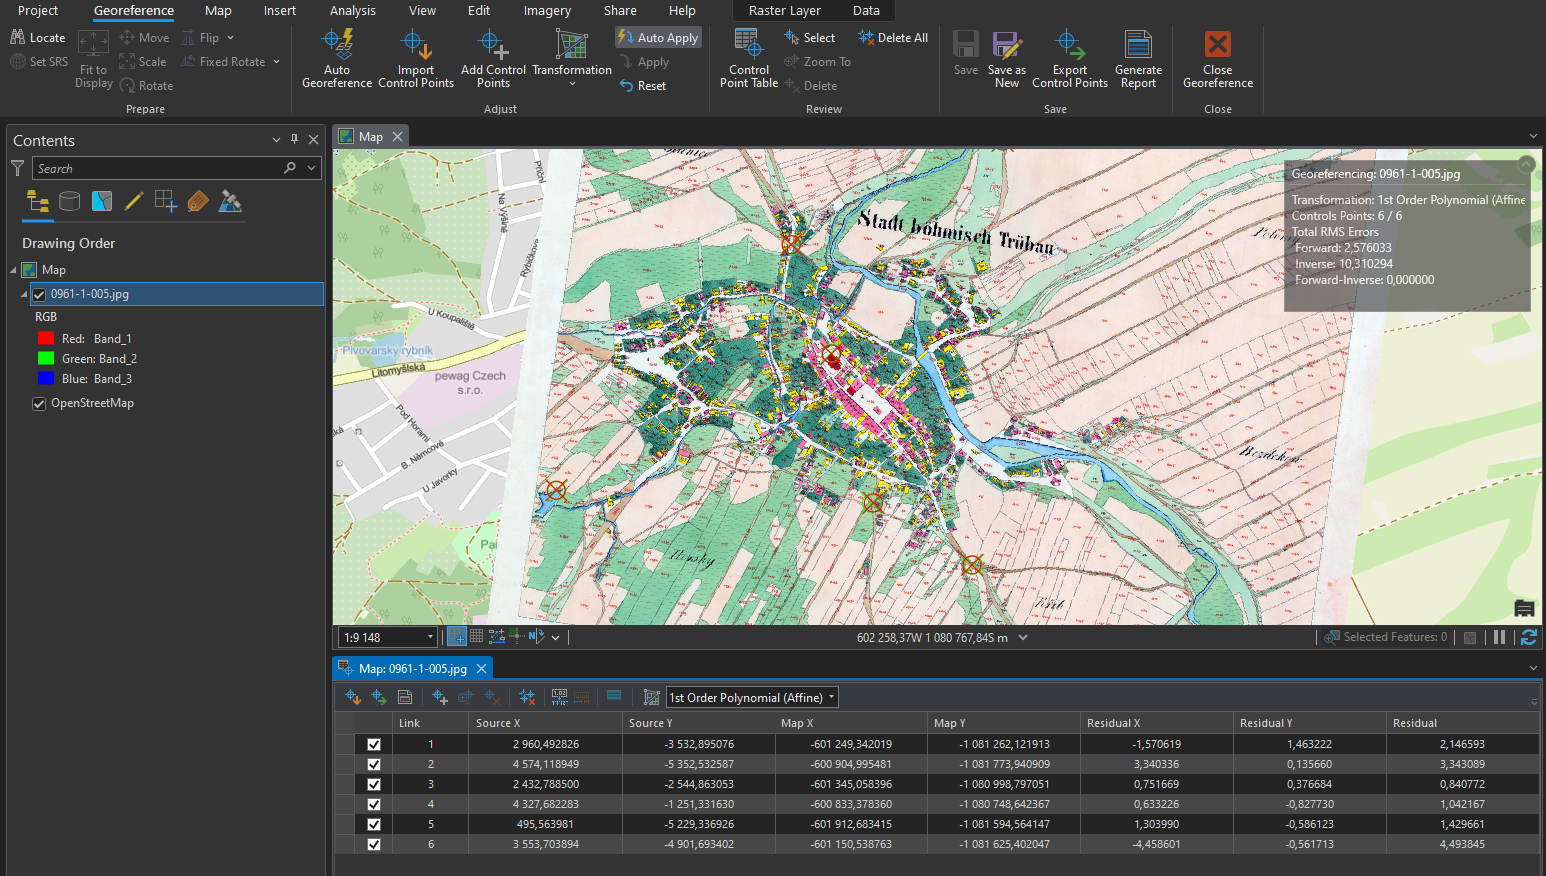Open the map scale 1:9 148 dropdown
Screen dimensions: 1546x876
tap(430, 637)
